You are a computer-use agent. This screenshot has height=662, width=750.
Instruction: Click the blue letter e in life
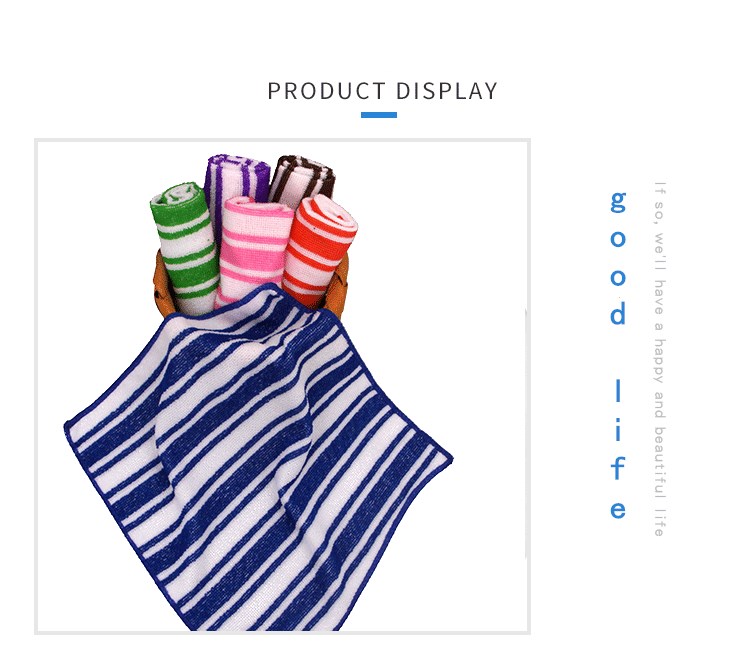pyautogui.click(x=618, y=510)
